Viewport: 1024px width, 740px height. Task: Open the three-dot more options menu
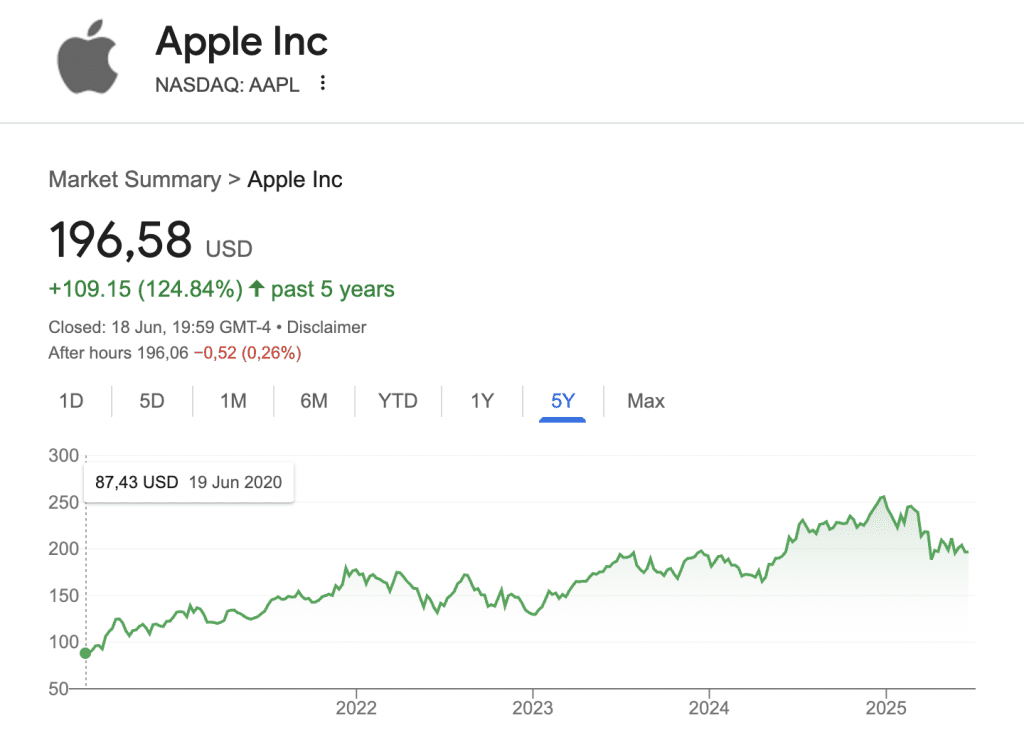tap(322, 83)
